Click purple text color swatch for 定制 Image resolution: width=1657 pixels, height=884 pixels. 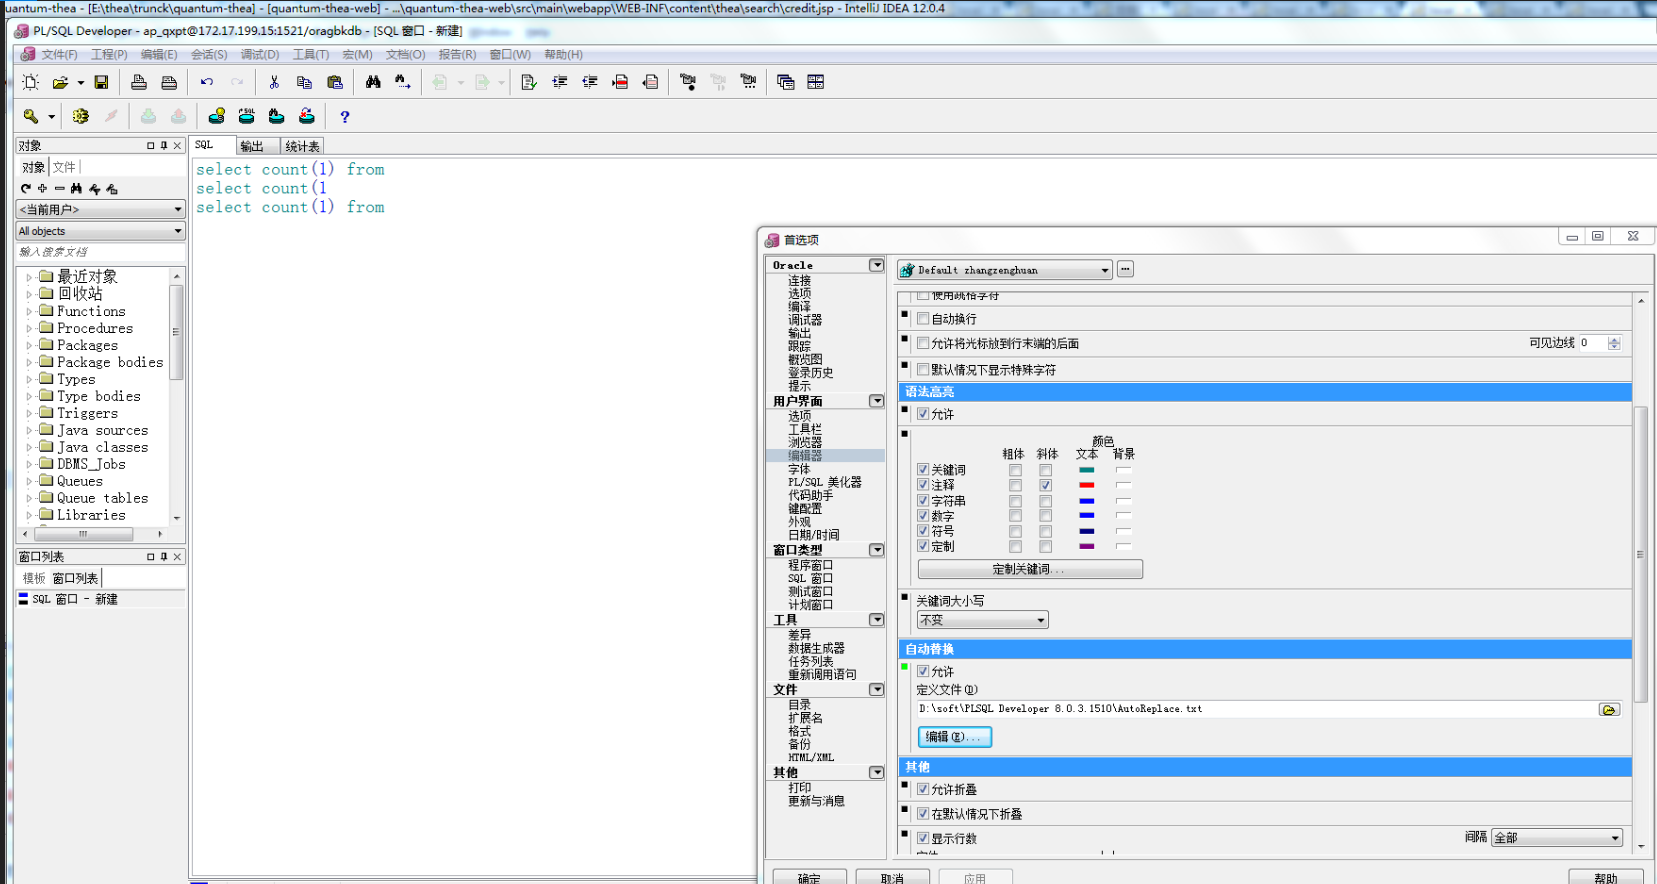pyautogui.click(x=1087, y=546)
